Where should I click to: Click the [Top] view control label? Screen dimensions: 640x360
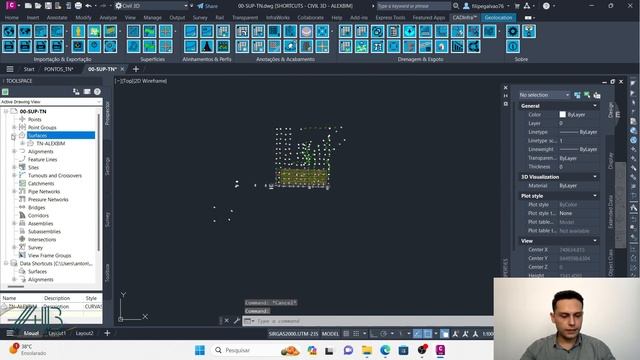coord(126,81)
